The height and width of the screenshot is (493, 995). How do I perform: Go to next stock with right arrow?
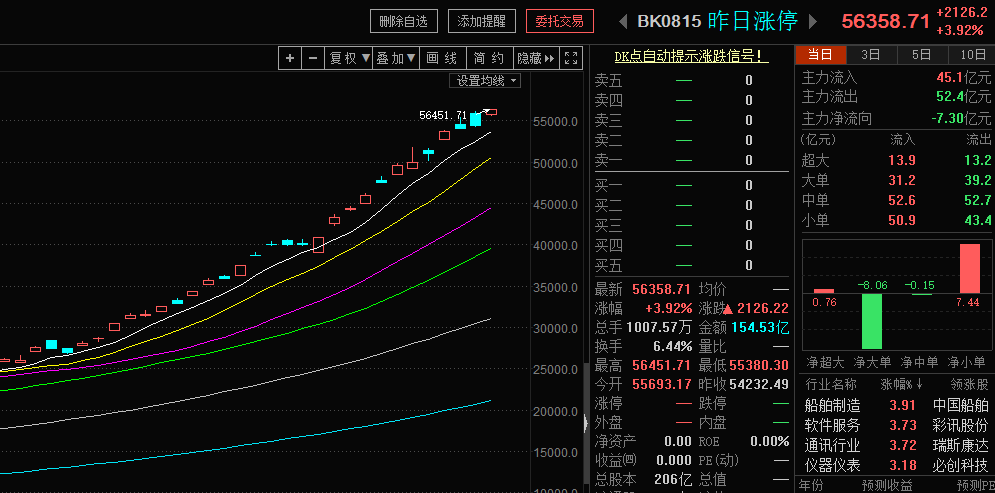(813, 21)
